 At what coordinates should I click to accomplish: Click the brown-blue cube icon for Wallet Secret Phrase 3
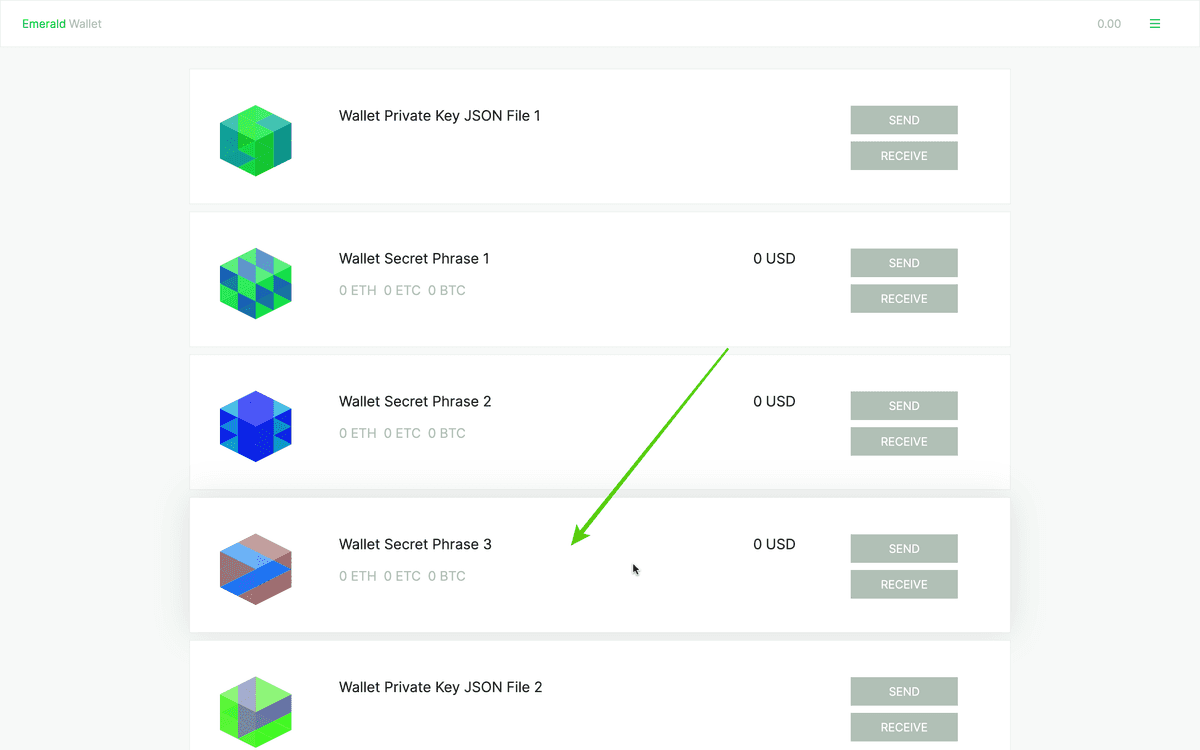pyautogui.click(x=255, y=569)
